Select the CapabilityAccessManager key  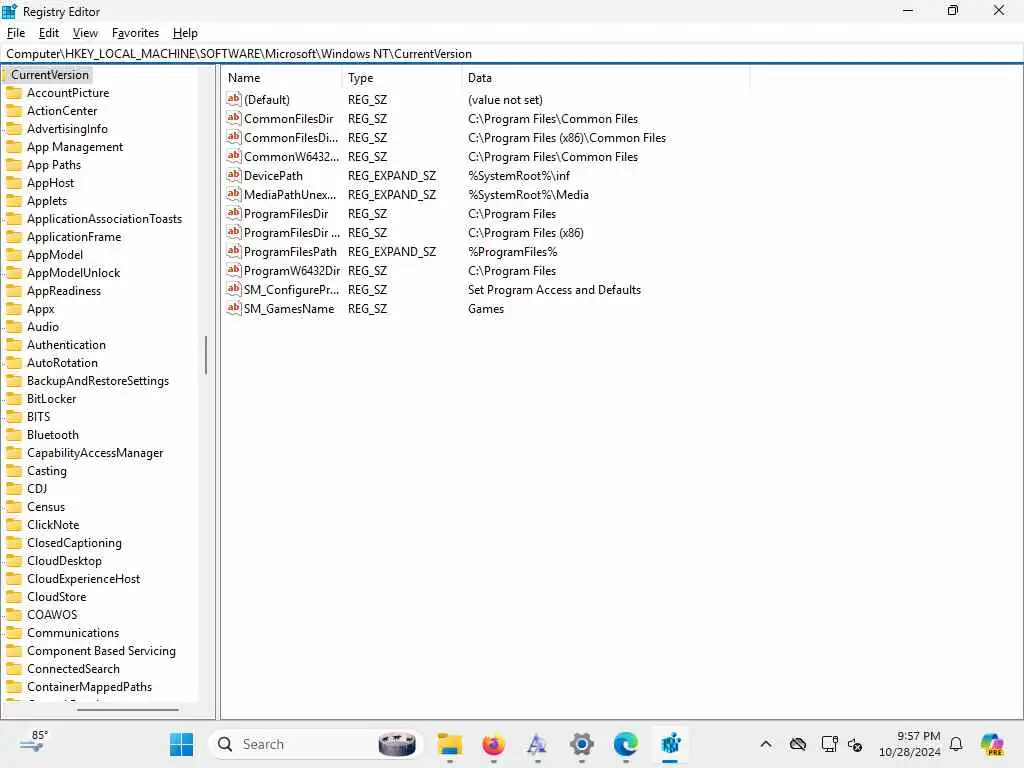95,453
